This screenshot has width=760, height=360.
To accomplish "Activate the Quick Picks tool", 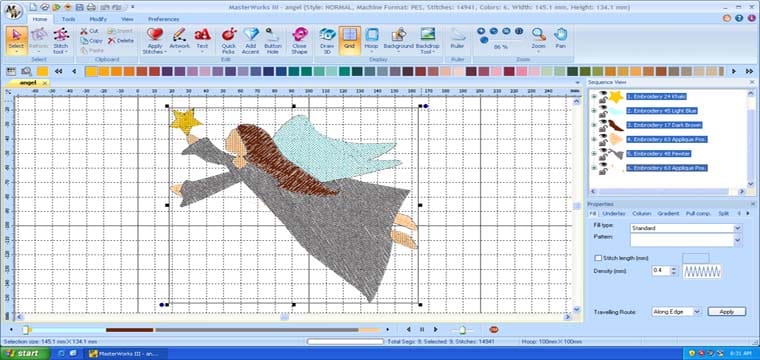I will (x=229, y=41).
